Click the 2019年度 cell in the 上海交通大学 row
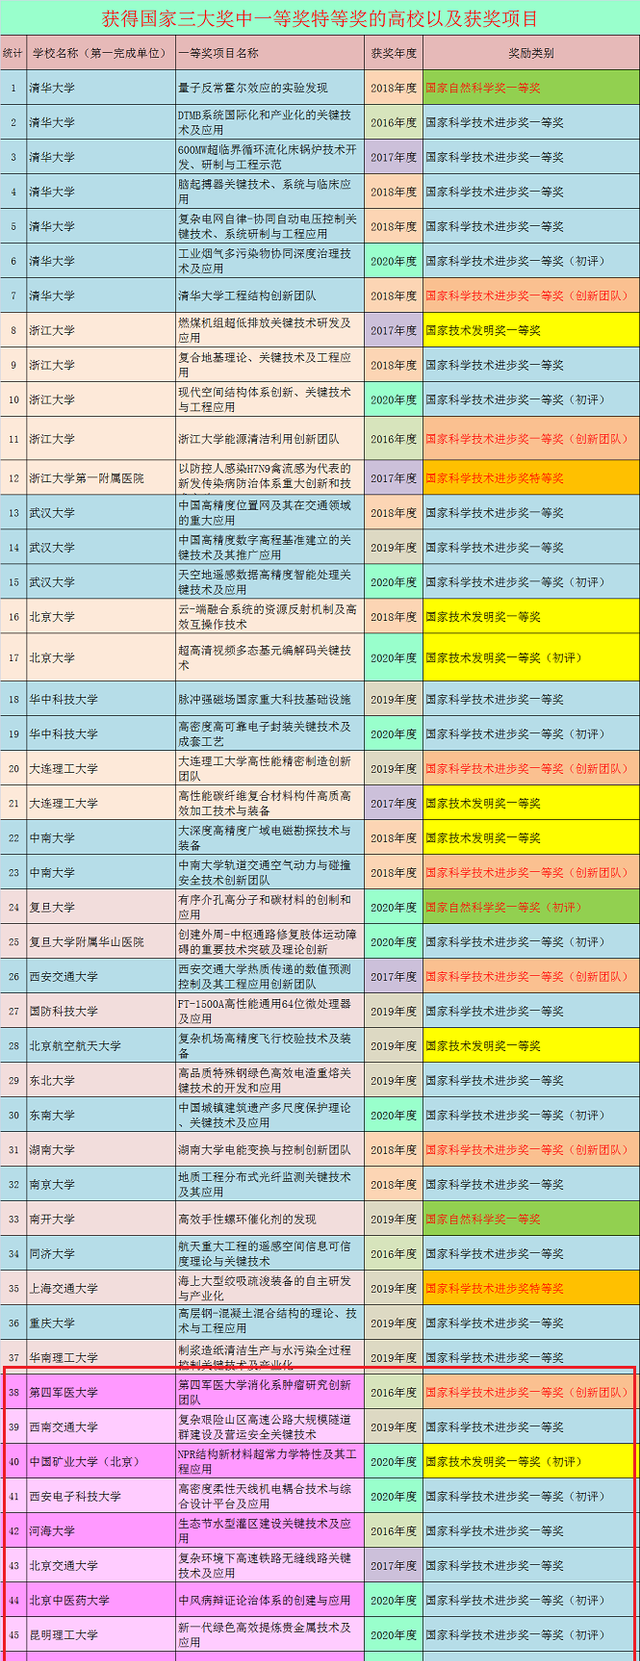The height and width of the screenshot is (1661, 640). point(394,1289)
